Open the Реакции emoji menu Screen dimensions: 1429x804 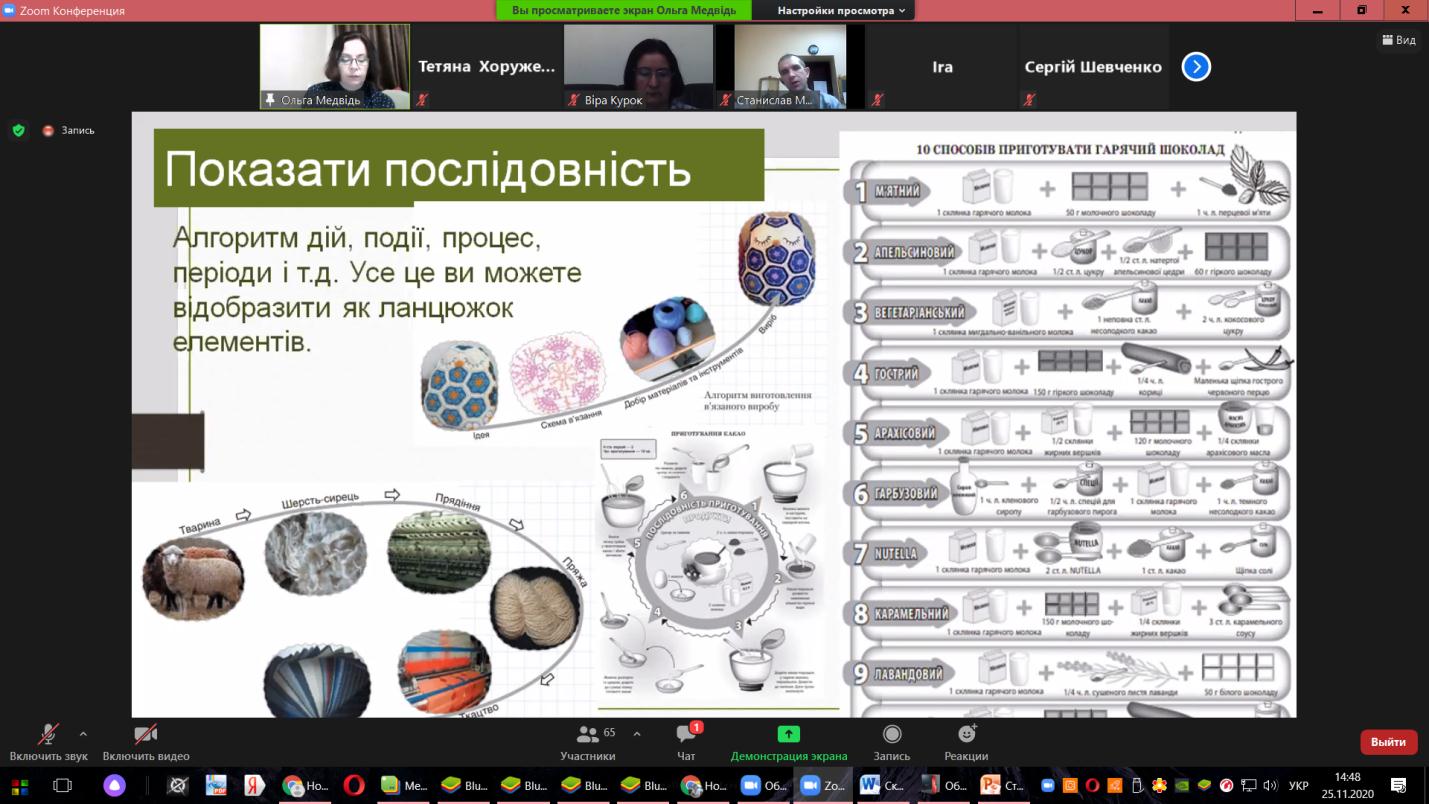[x=966, y=742]
